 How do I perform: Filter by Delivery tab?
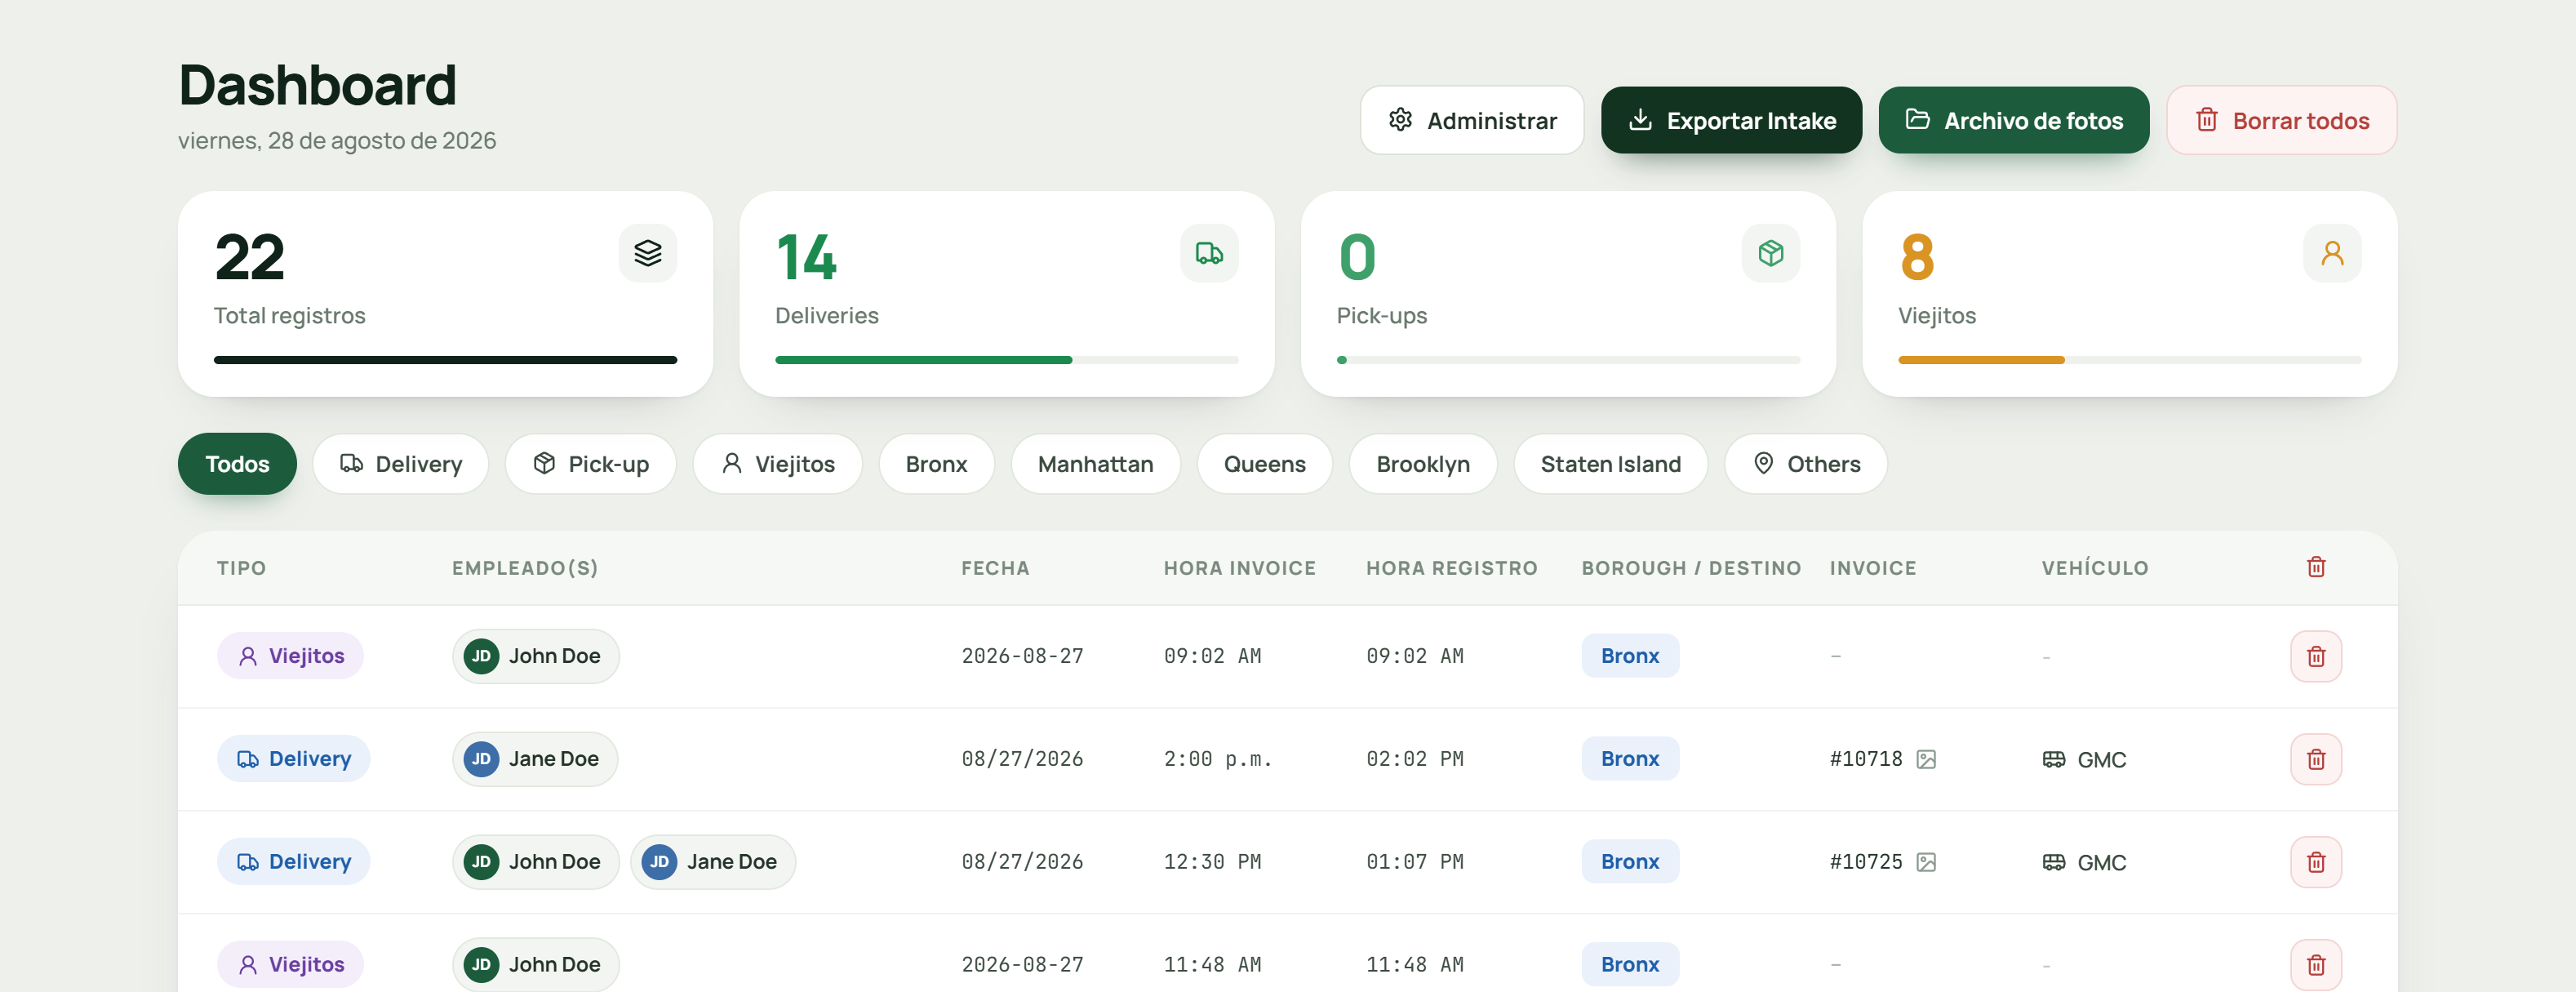coord(400,464)
